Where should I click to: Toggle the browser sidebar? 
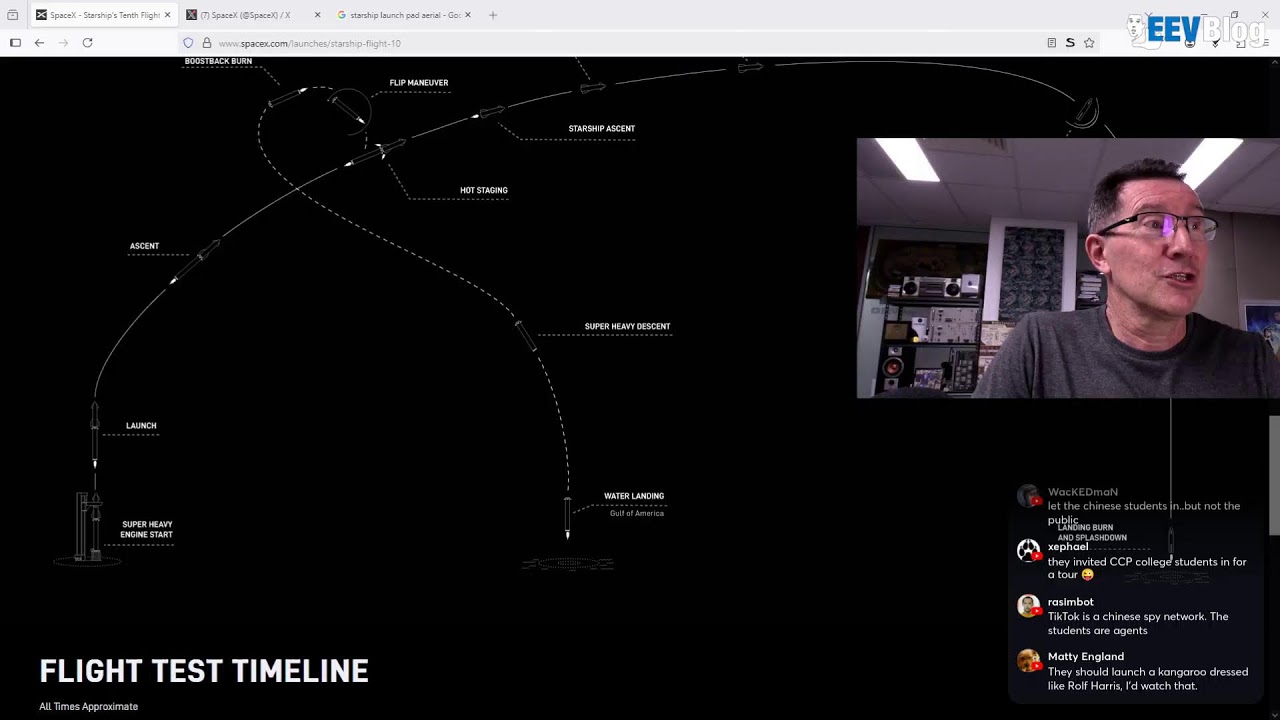[x=15, y=43]
